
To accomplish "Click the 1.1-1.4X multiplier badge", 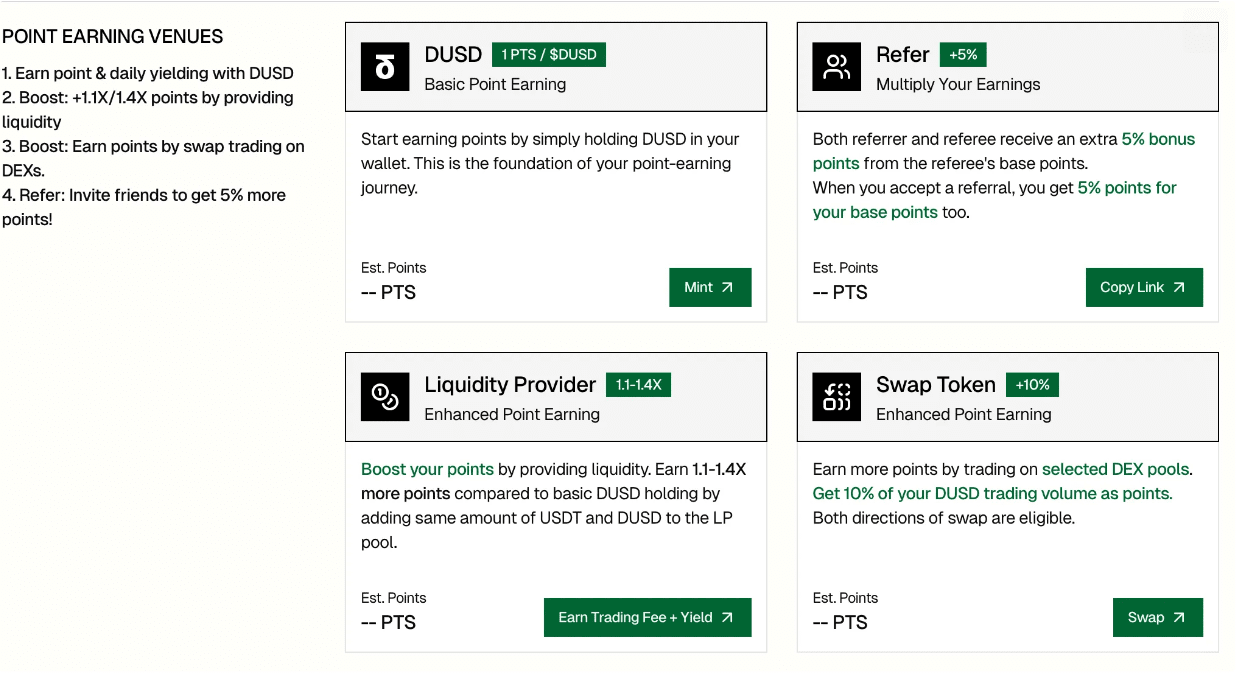I will [638, 385].
